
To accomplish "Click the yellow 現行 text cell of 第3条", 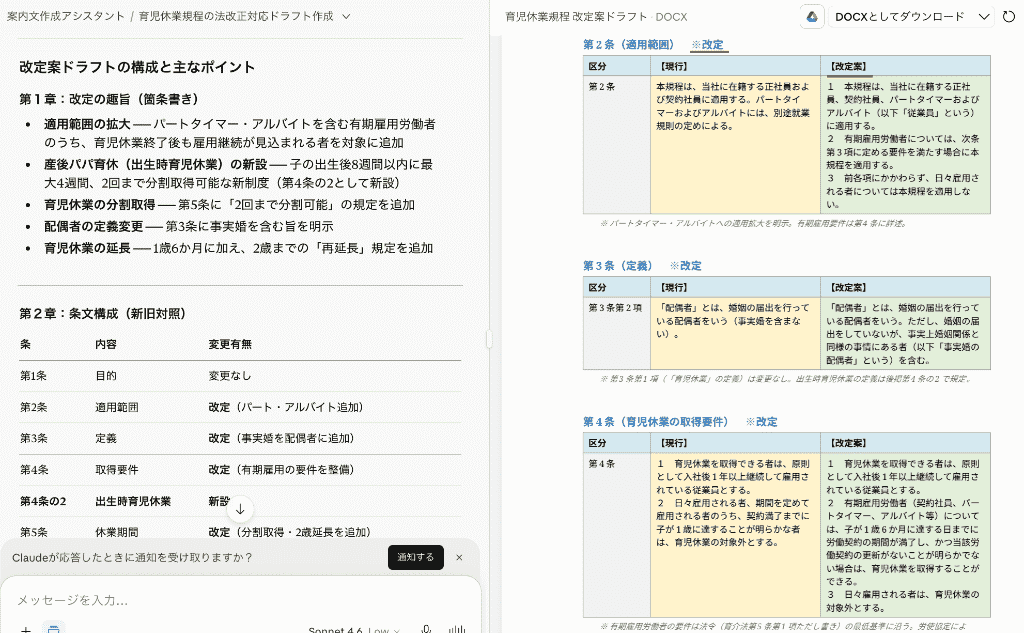I will [735, 333].
